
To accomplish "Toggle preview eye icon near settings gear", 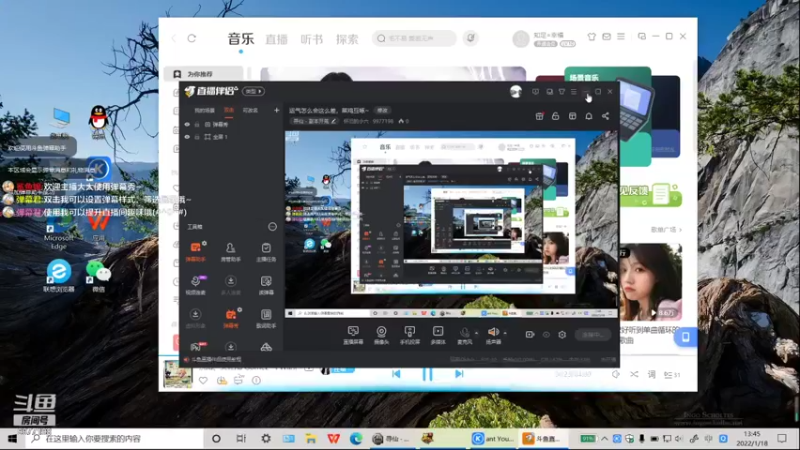I will coord(546,335).
